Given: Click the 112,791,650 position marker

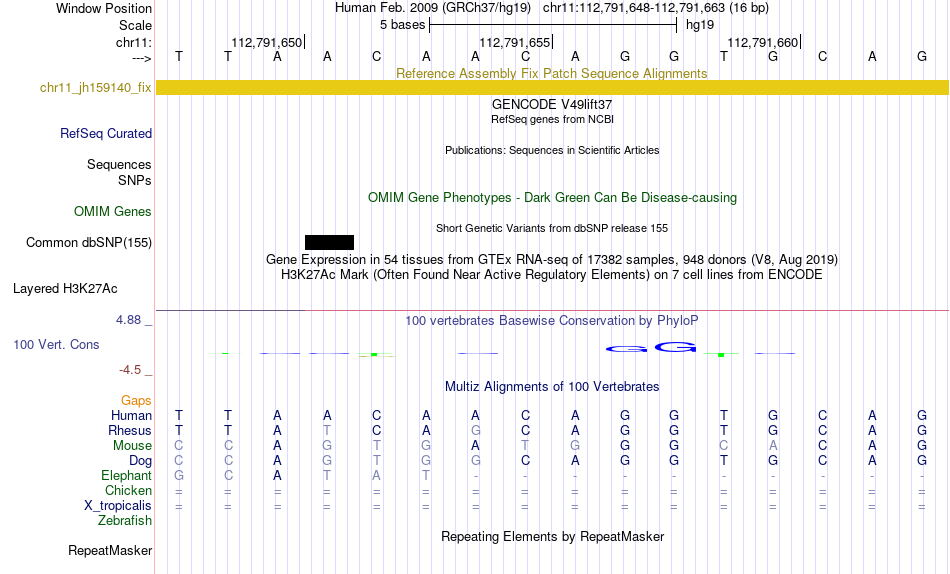Looking at the screenshot, I should click(x=267, y=42).
